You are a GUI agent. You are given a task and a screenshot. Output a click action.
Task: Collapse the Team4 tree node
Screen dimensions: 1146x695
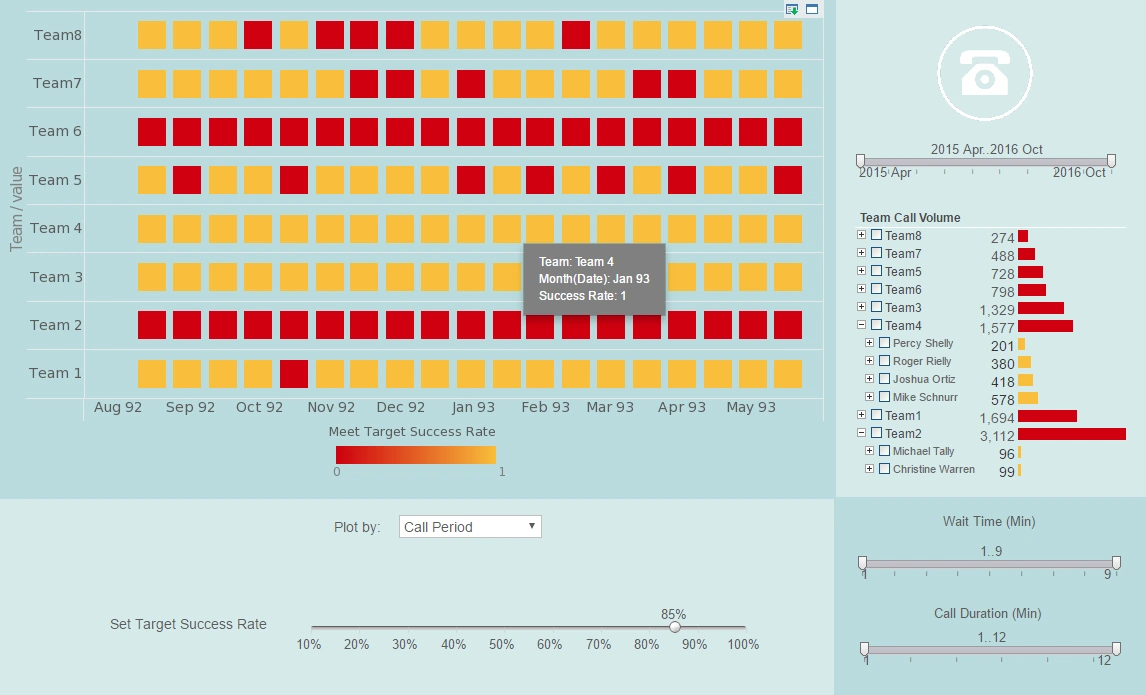pyautogui.click(x=861, y=325)
